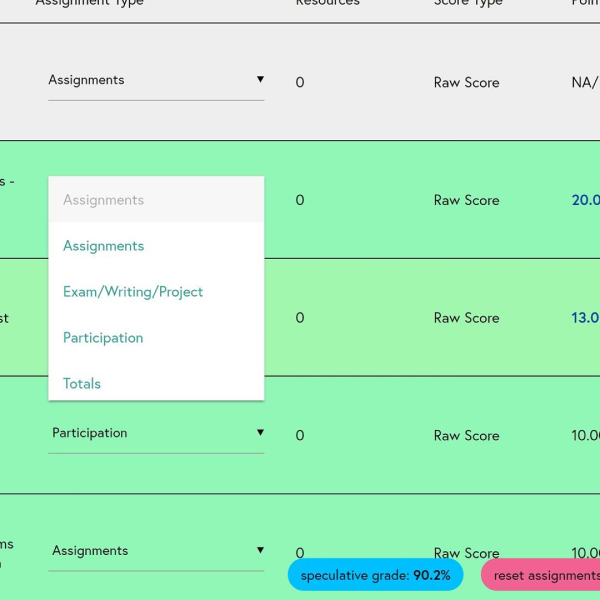The width and height of the screenshot is (600, 600).
Task: Pick the Totals option in the list
Action: pos(82,384)
